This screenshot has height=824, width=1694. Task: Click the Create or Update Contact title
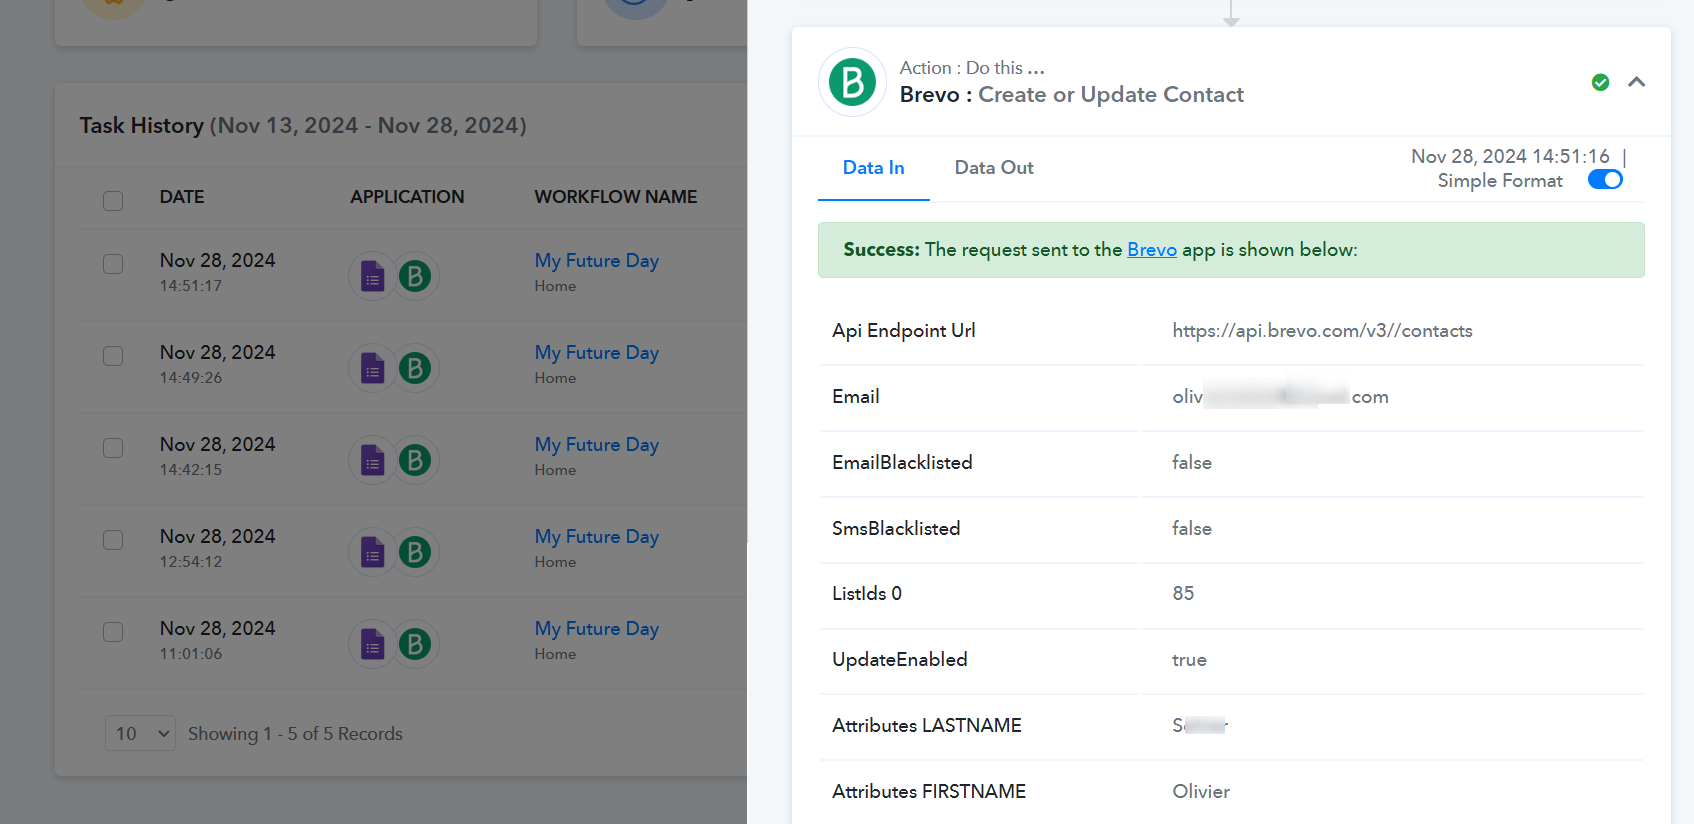click(1111, 95)
